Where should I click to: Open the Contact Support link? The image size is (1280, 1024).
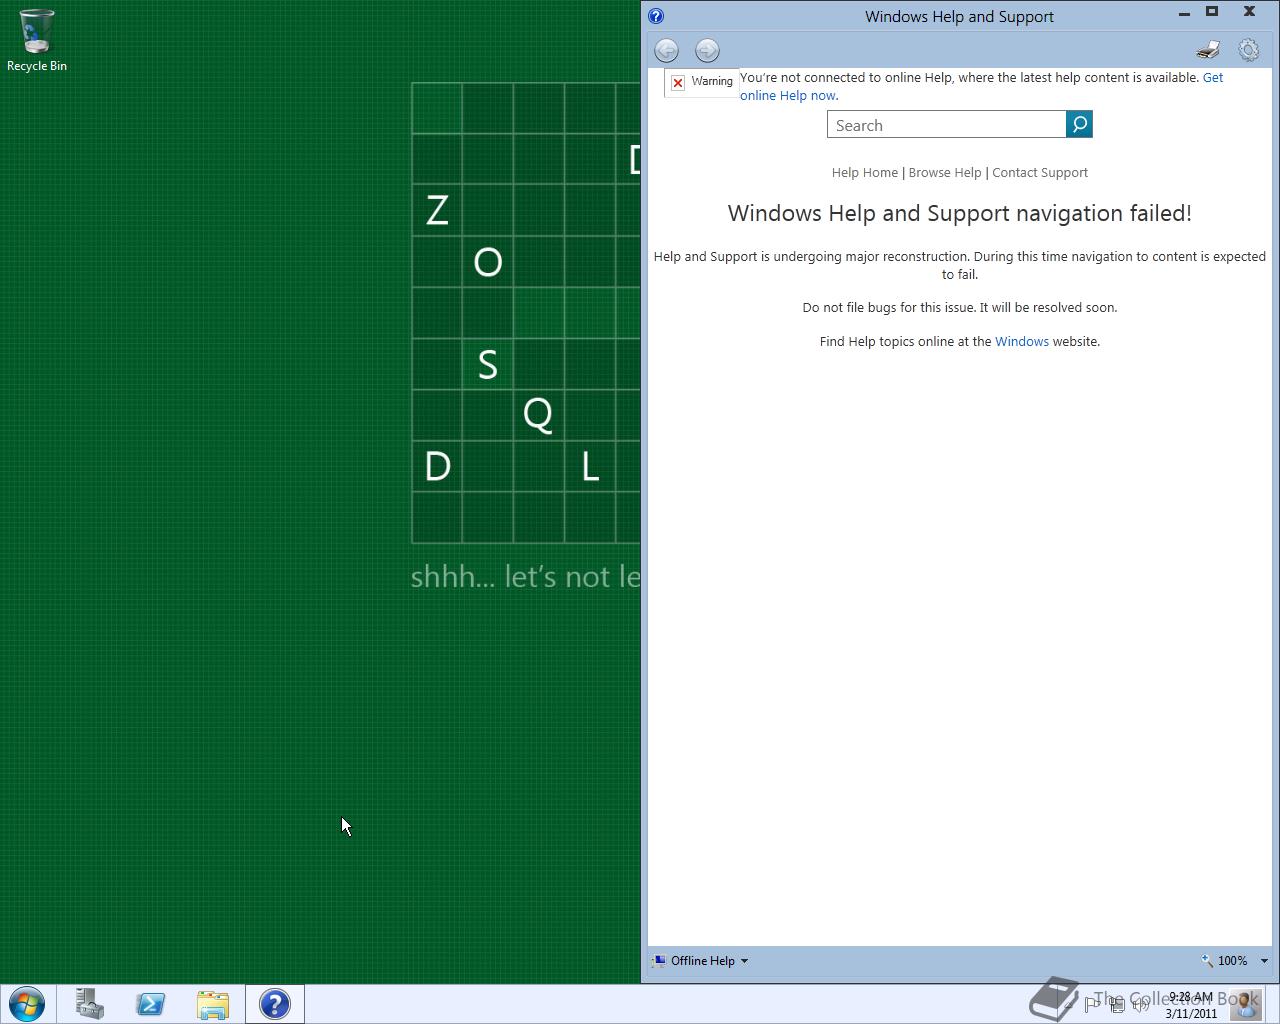[x=1040, y=172]
